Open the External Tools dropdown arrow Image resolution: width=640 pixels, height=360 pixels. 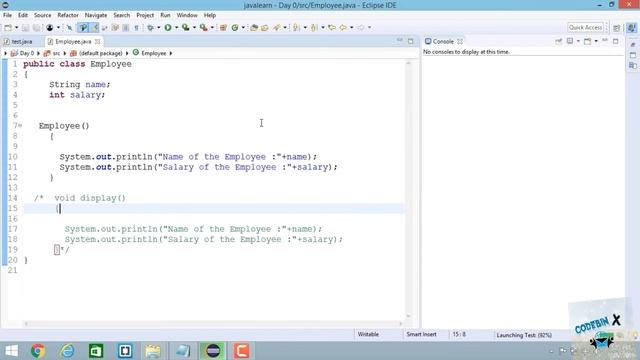212,27
